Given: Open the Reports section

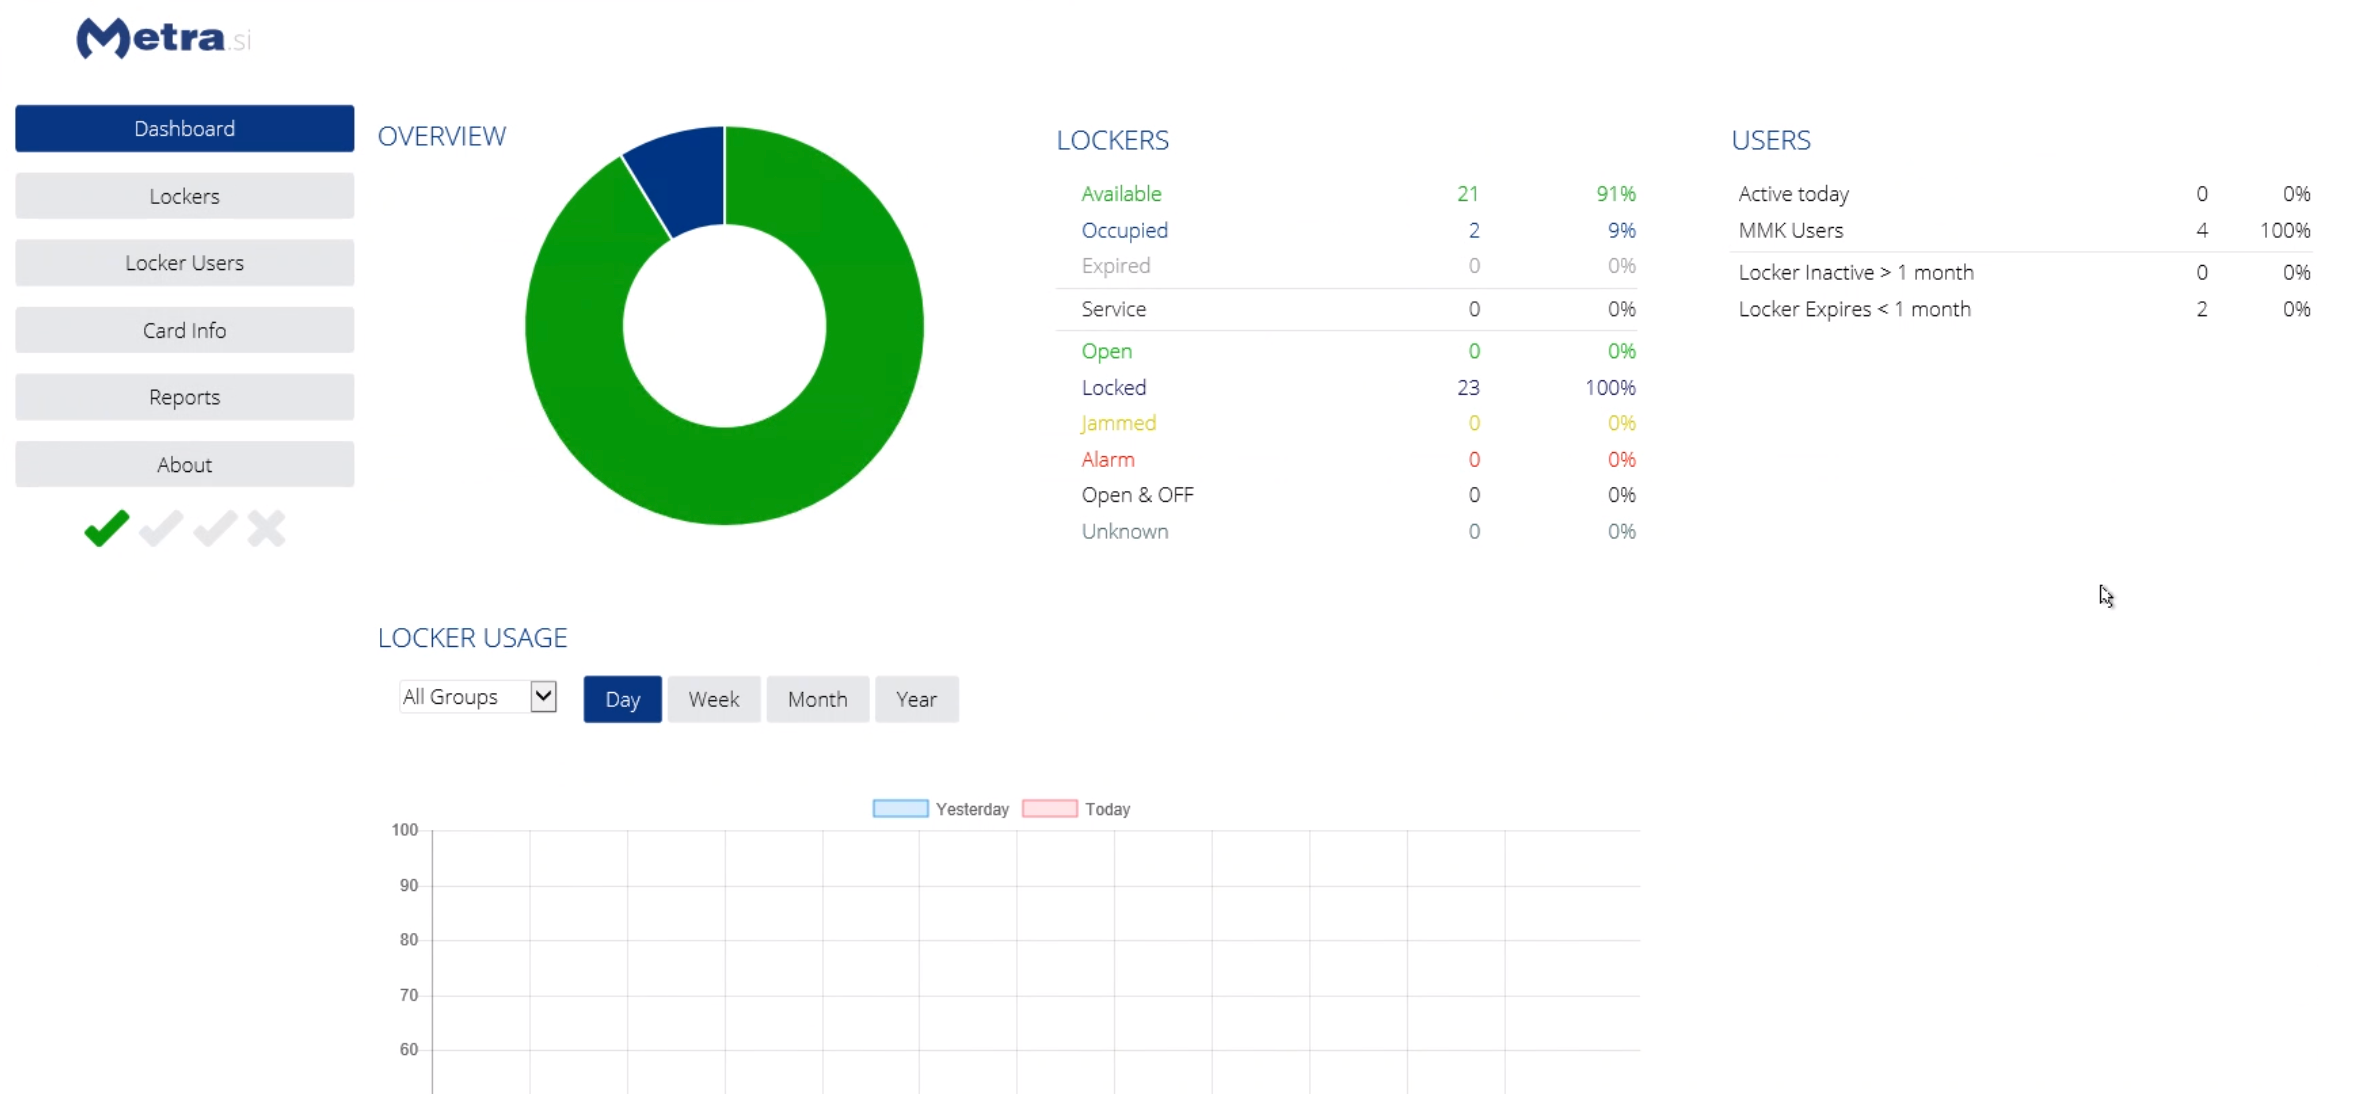Looking at the screenshot, I should pos(185,397).
